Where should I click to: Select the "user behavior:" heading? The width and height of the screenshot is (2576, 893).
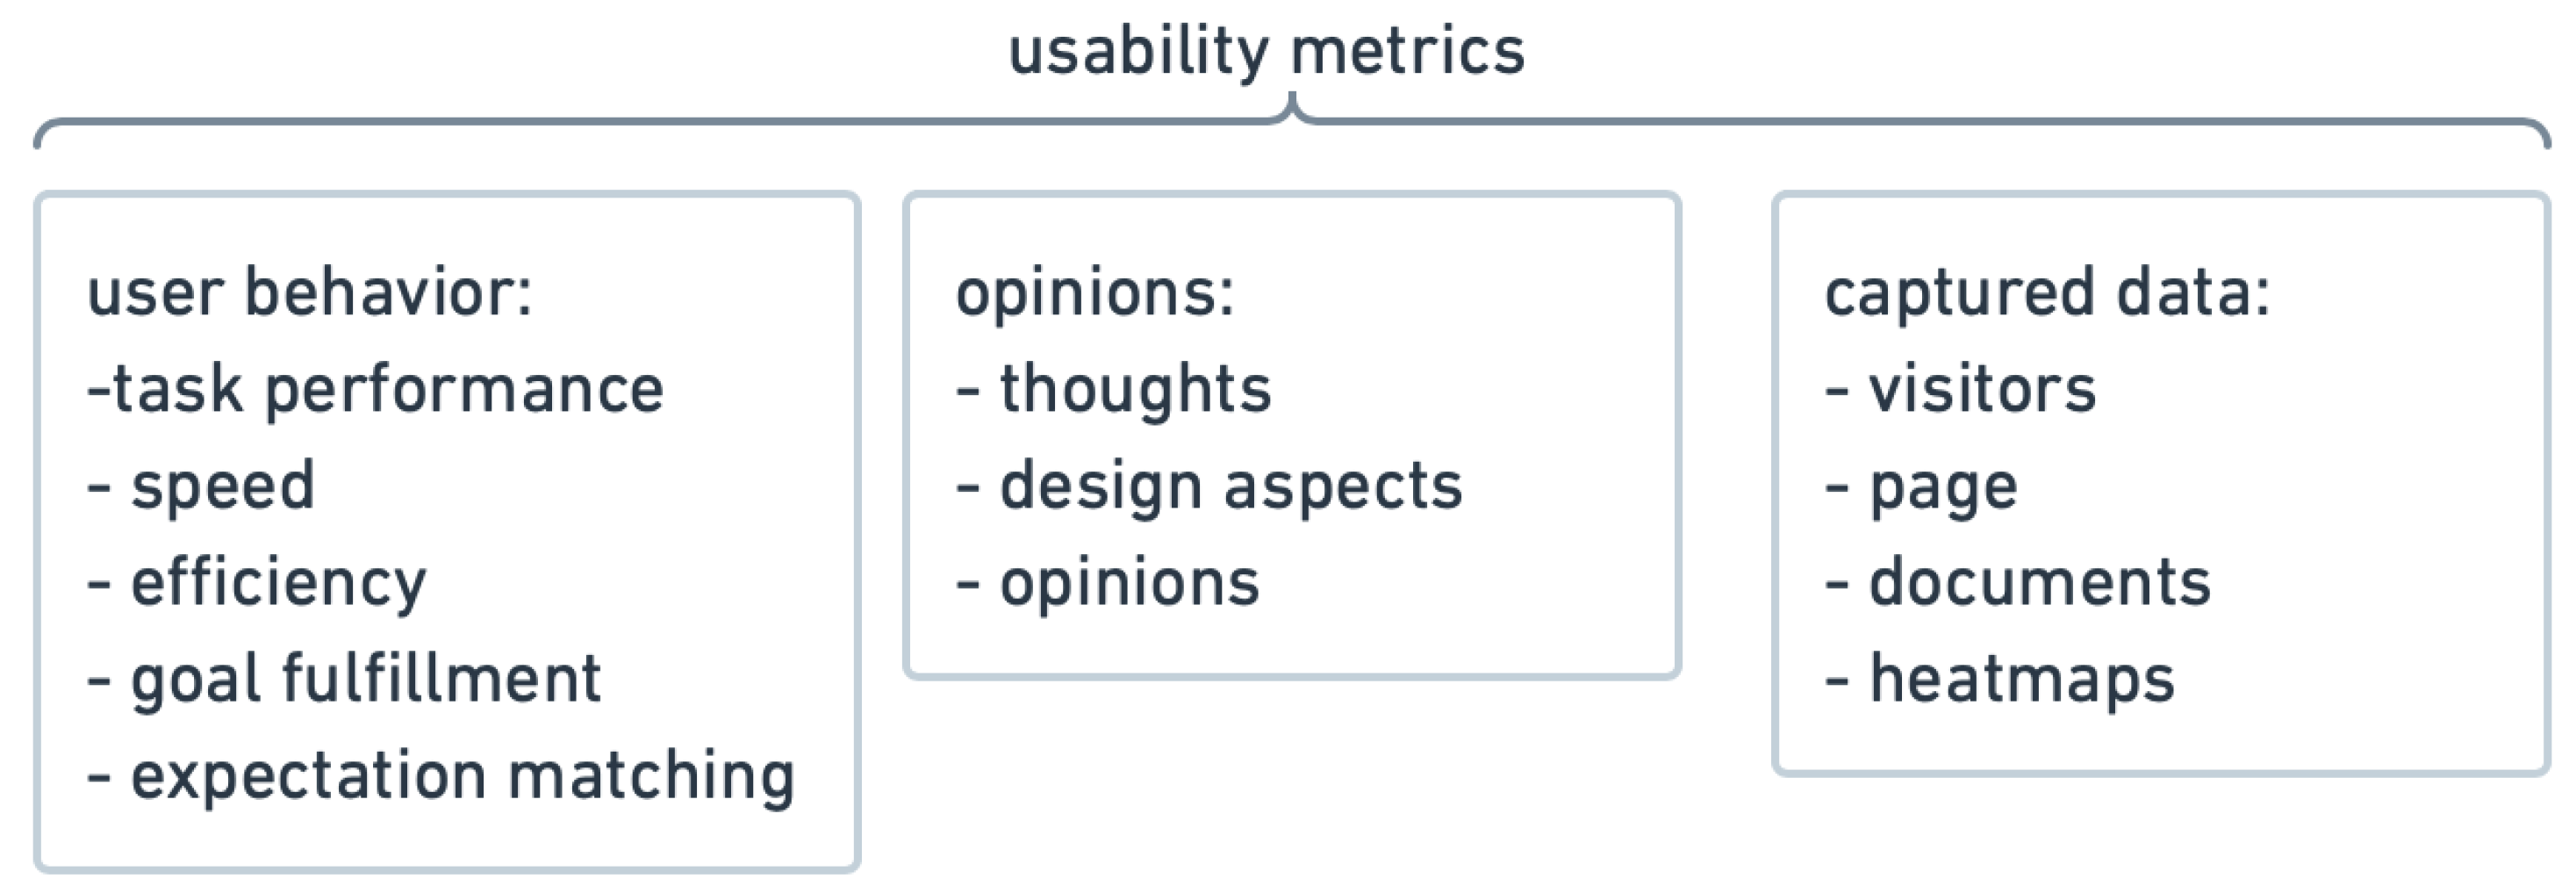[x=310, y=294]
